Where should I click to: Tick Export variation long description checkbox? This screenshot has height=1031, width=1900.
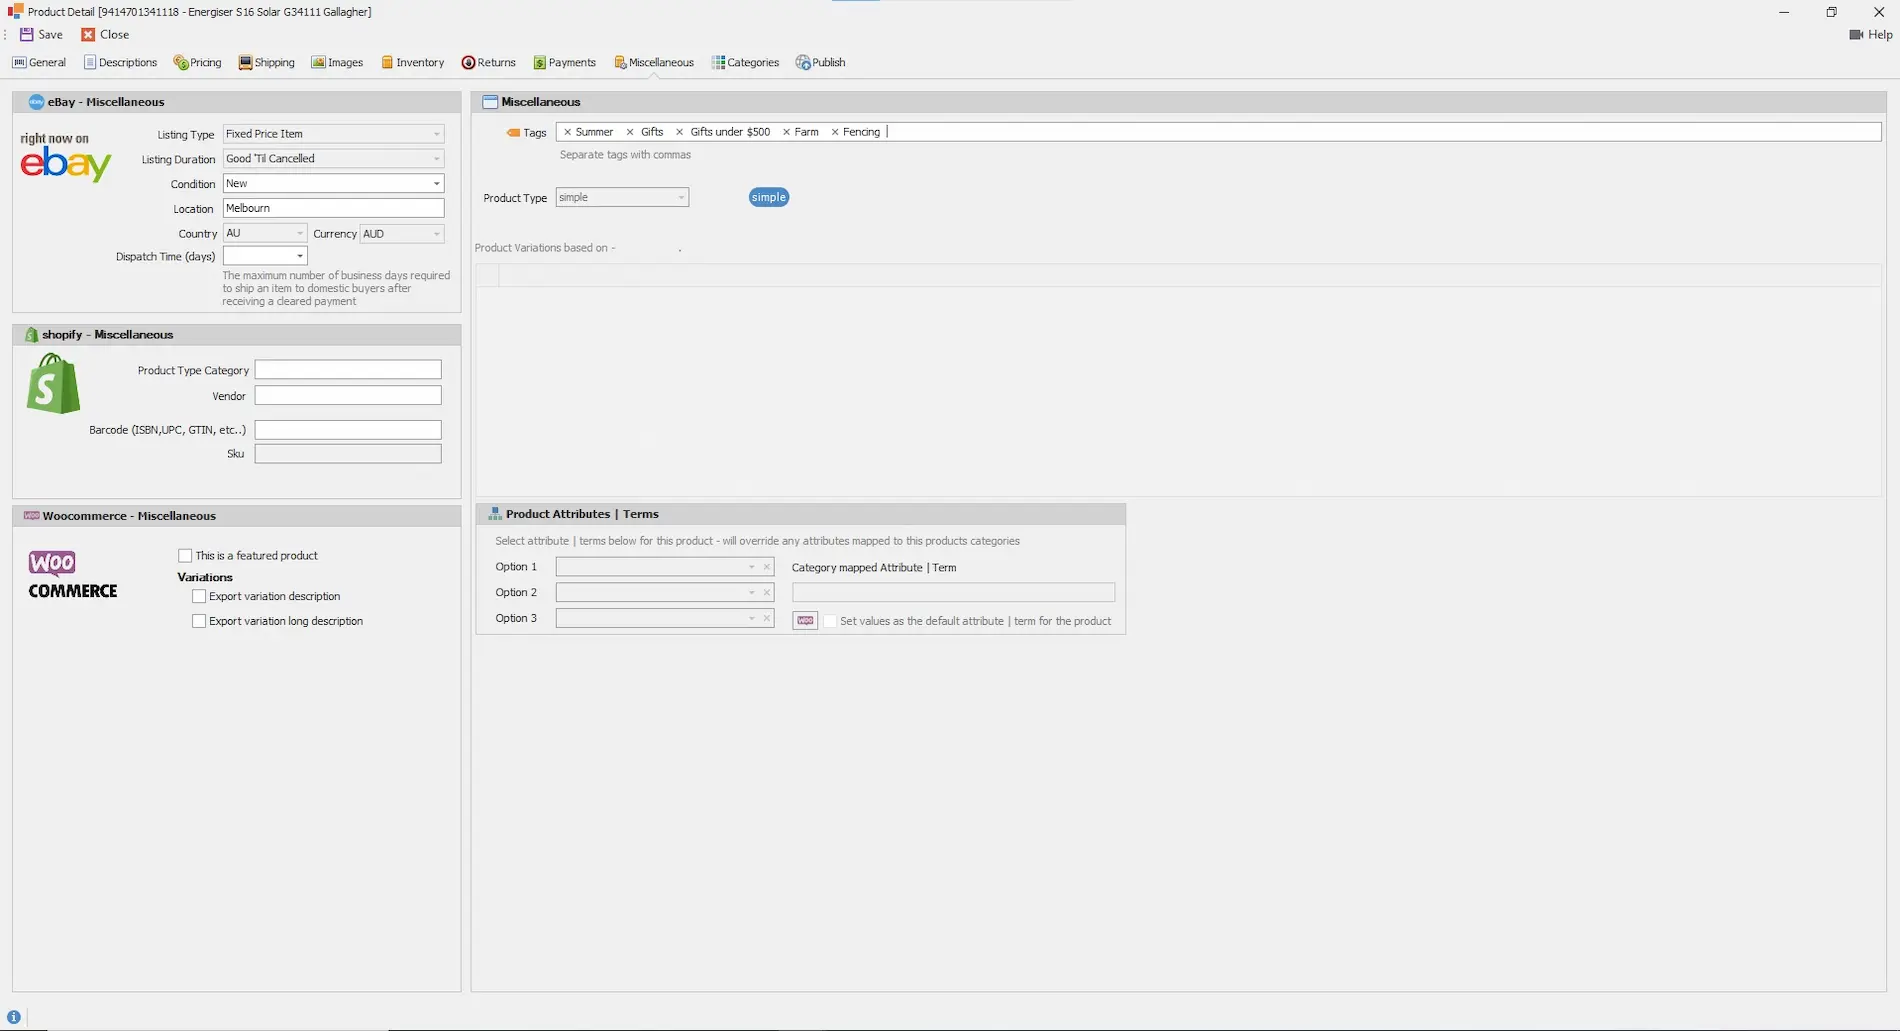[199, 621]
